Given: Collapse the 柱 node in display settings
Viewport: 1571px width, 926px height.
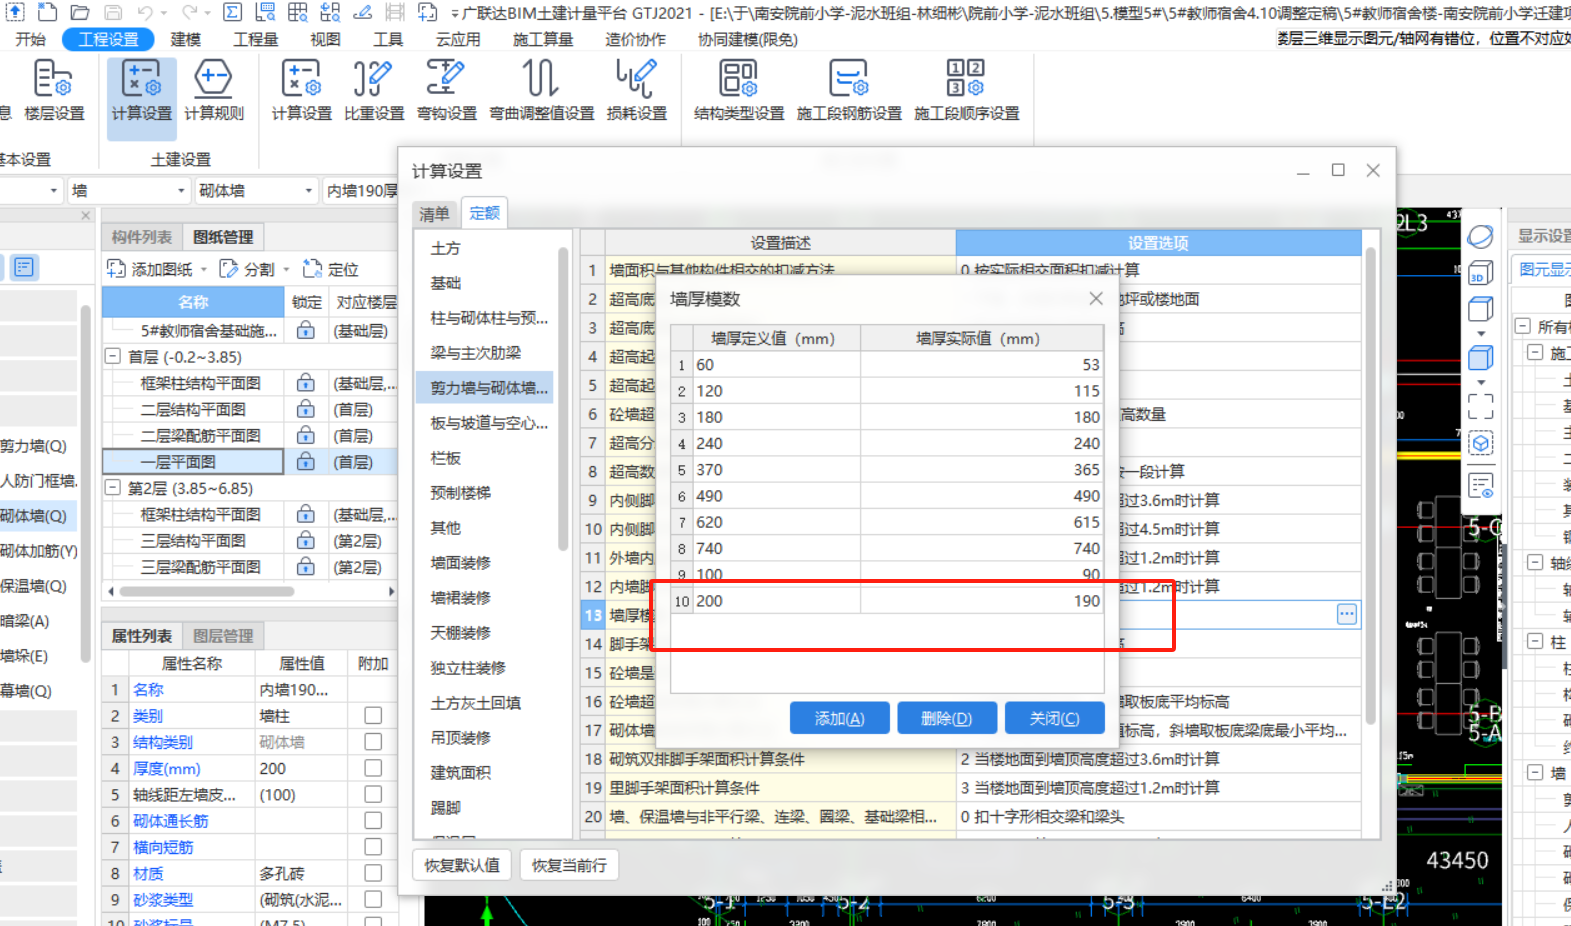Looking at the screenshot, I should (x=1535, y=642).
